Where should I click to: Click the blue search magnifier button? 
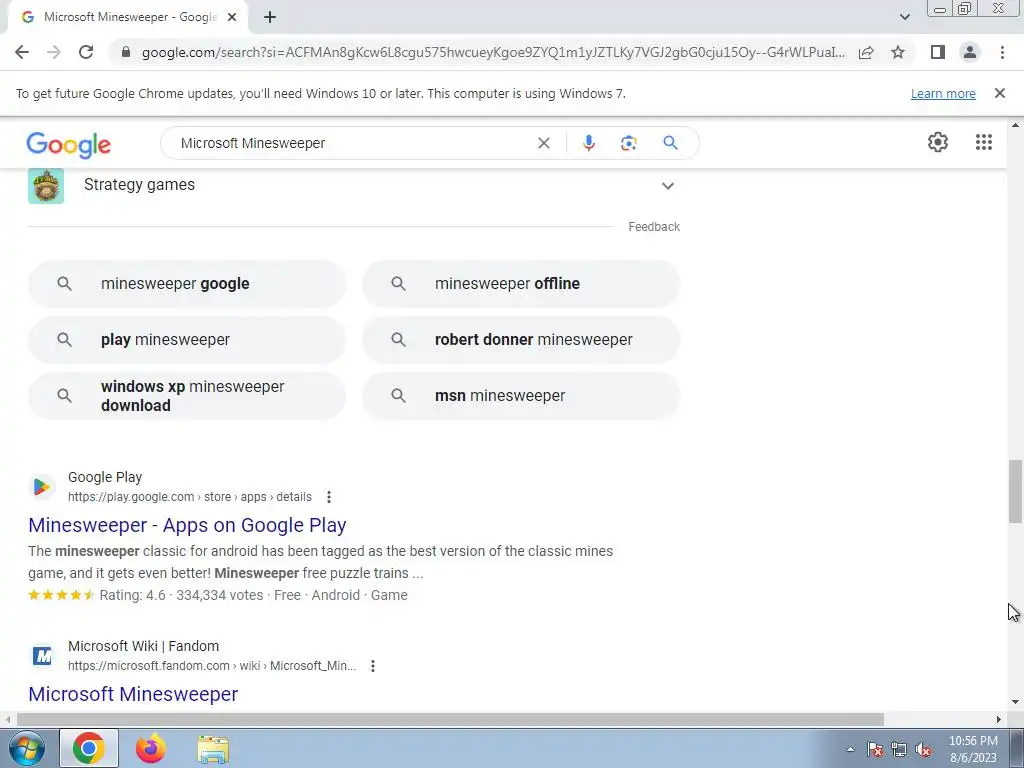tap(670, 143)
